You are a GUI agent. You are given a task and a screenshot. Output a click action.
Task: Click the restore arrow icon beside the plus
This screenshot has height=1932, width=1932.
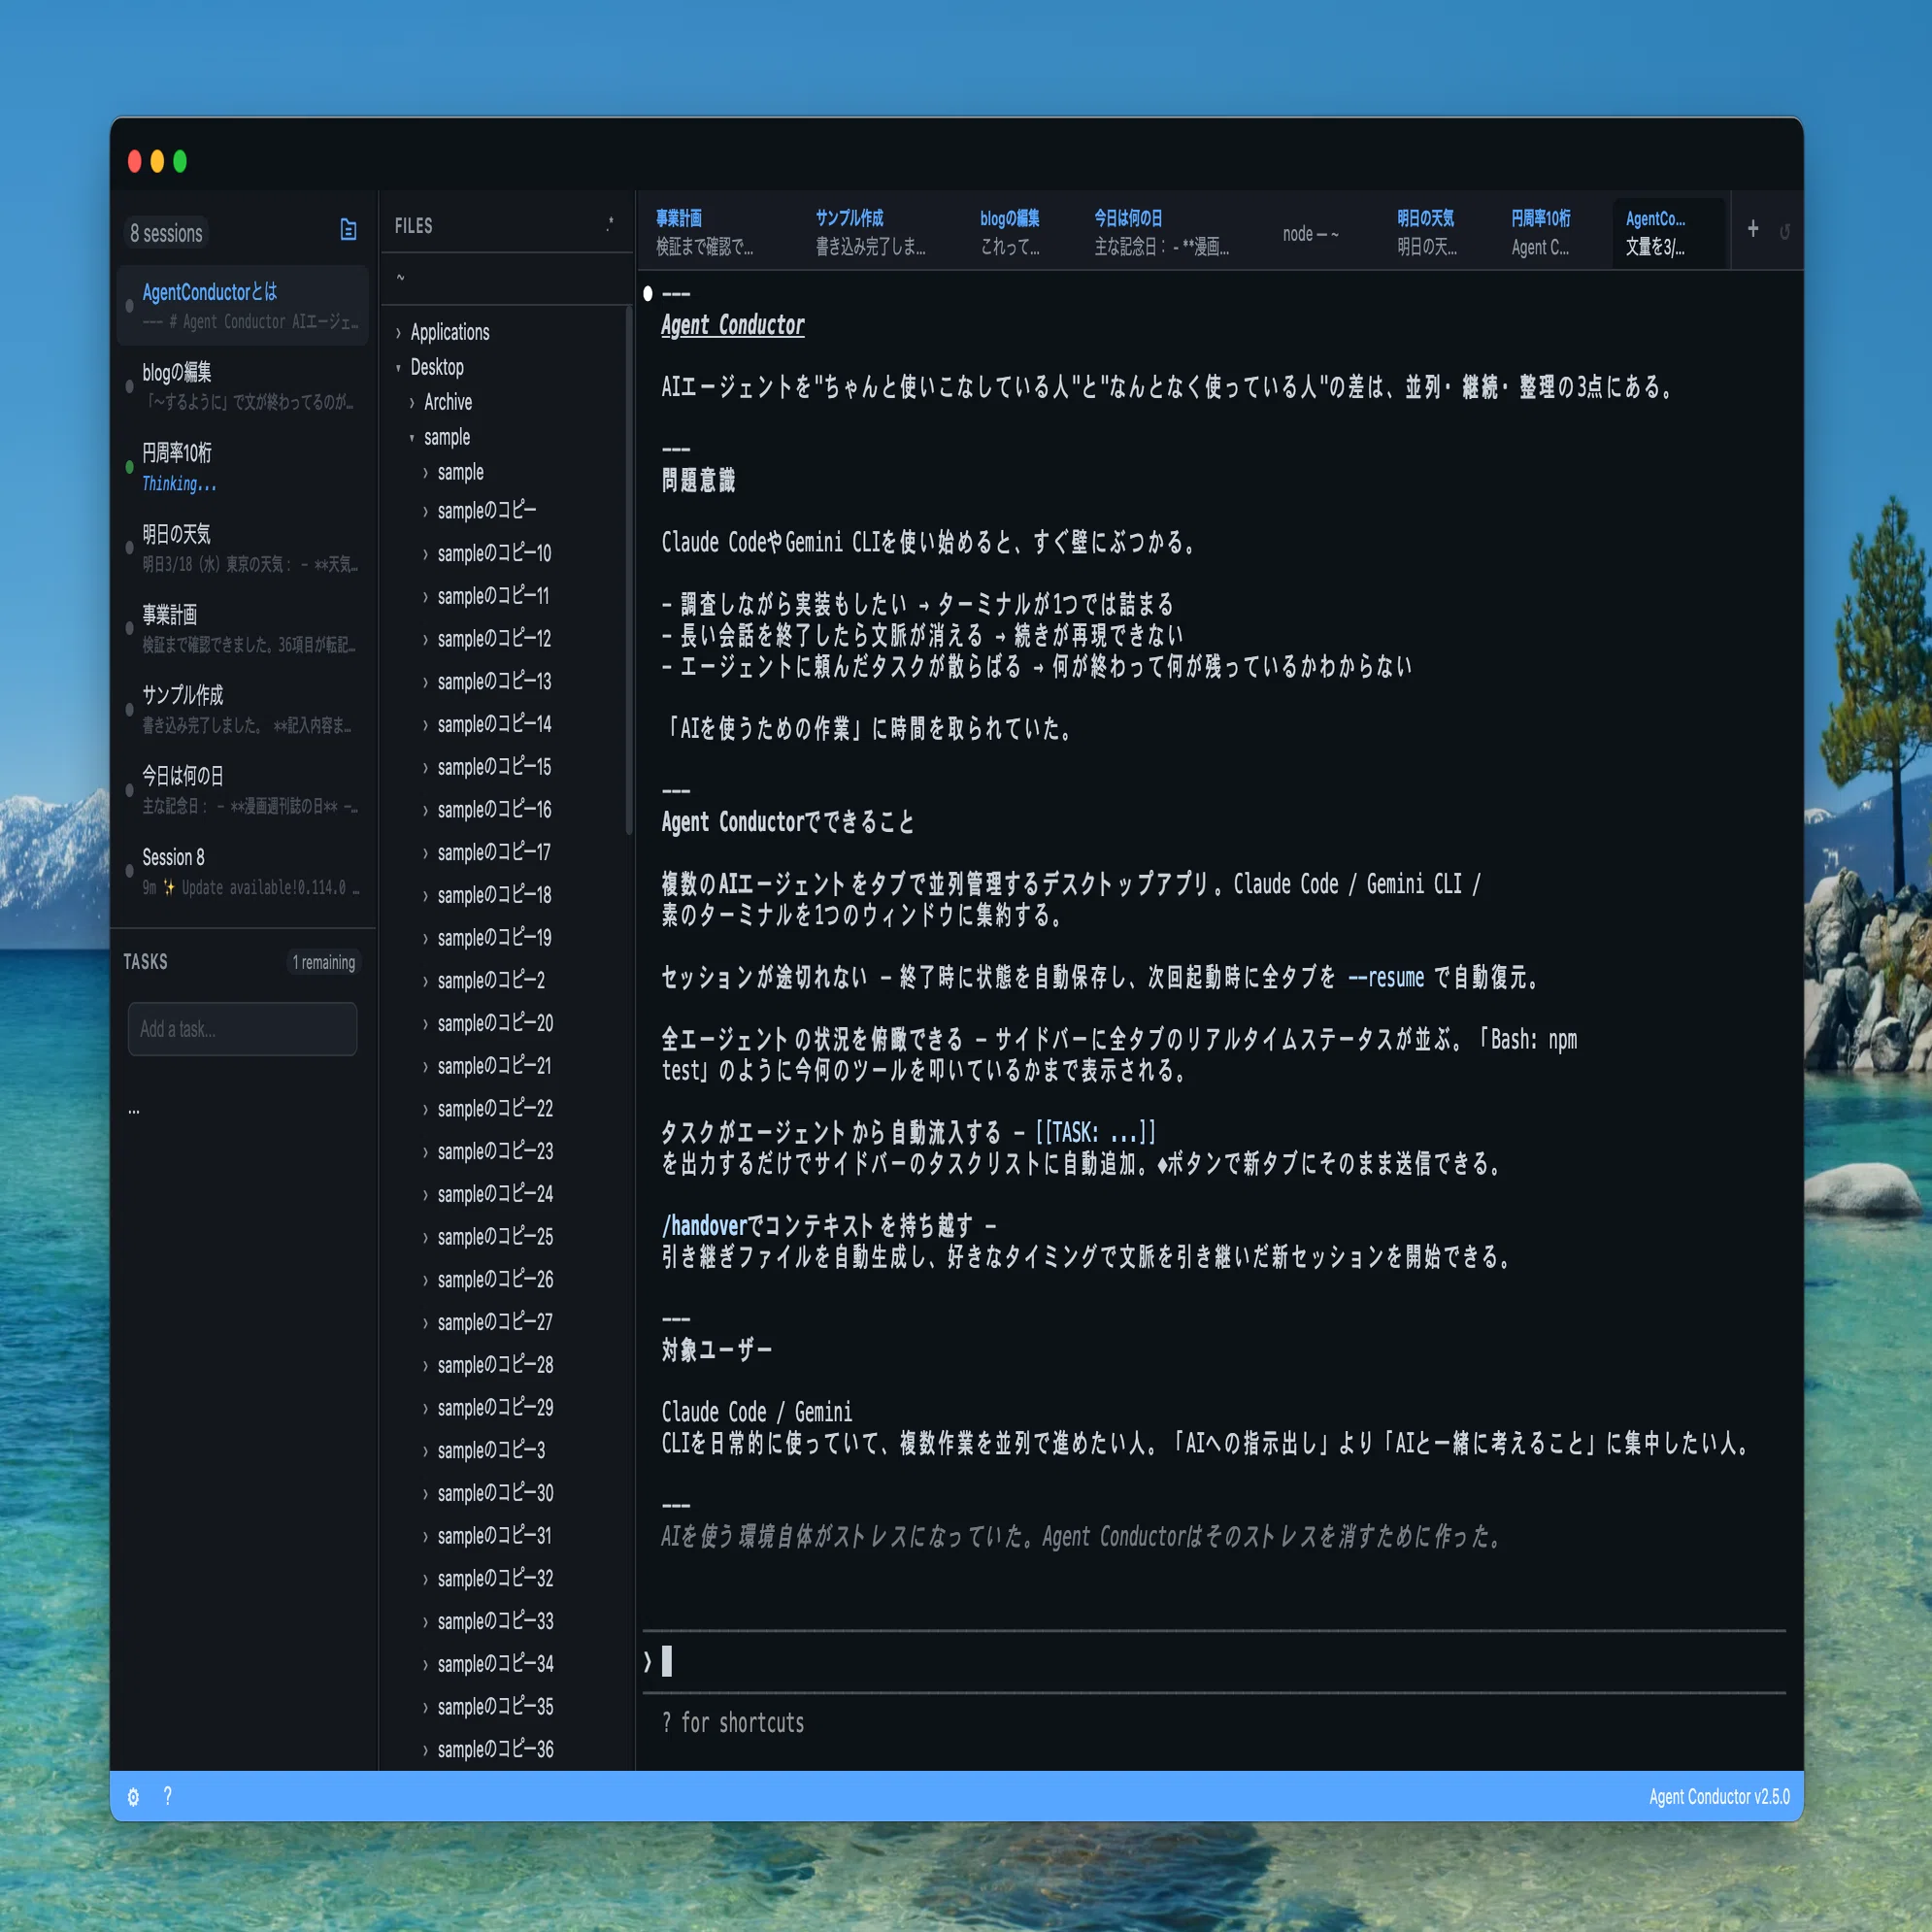click(1785, 231)
